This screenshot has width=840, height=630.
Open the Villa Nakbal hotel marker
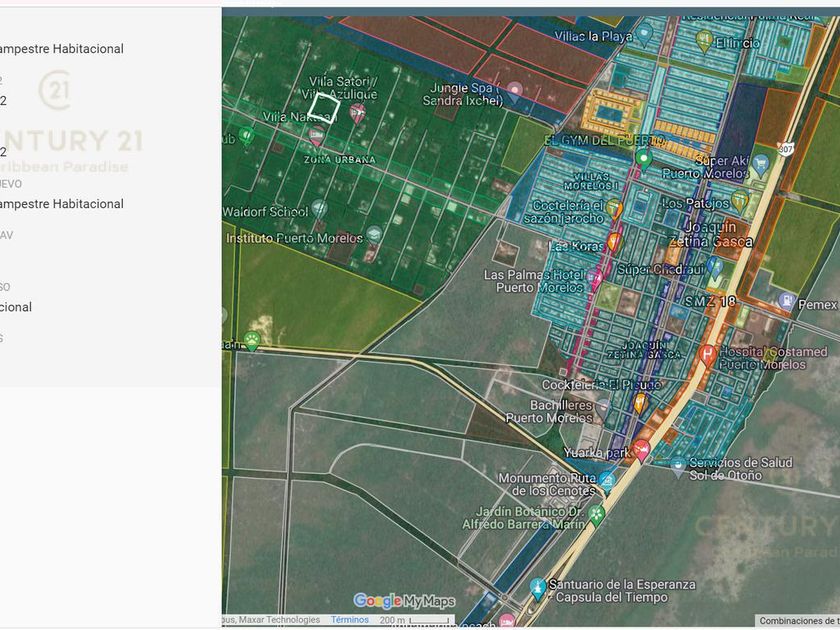[317, 136]
